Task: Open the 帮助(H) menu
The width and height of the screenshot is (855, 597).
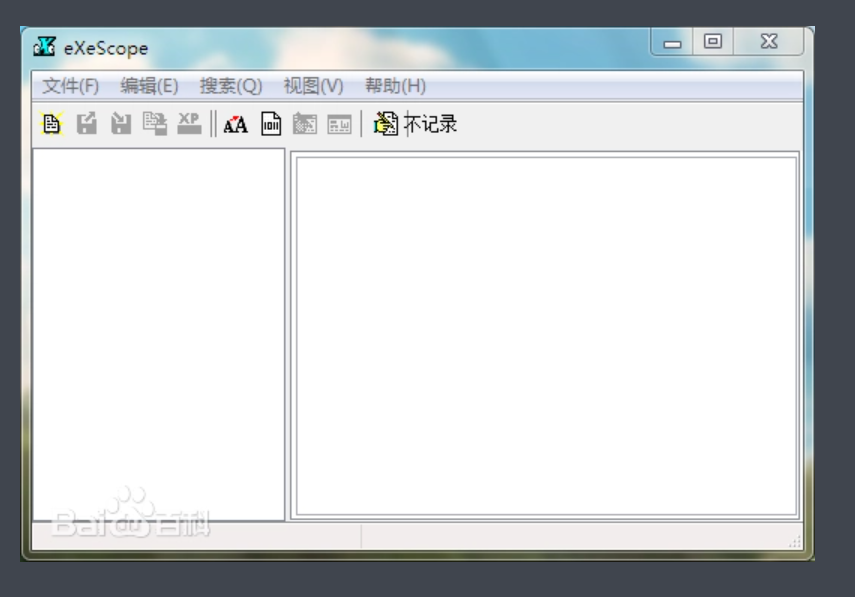Action: (x=395, y=86)
